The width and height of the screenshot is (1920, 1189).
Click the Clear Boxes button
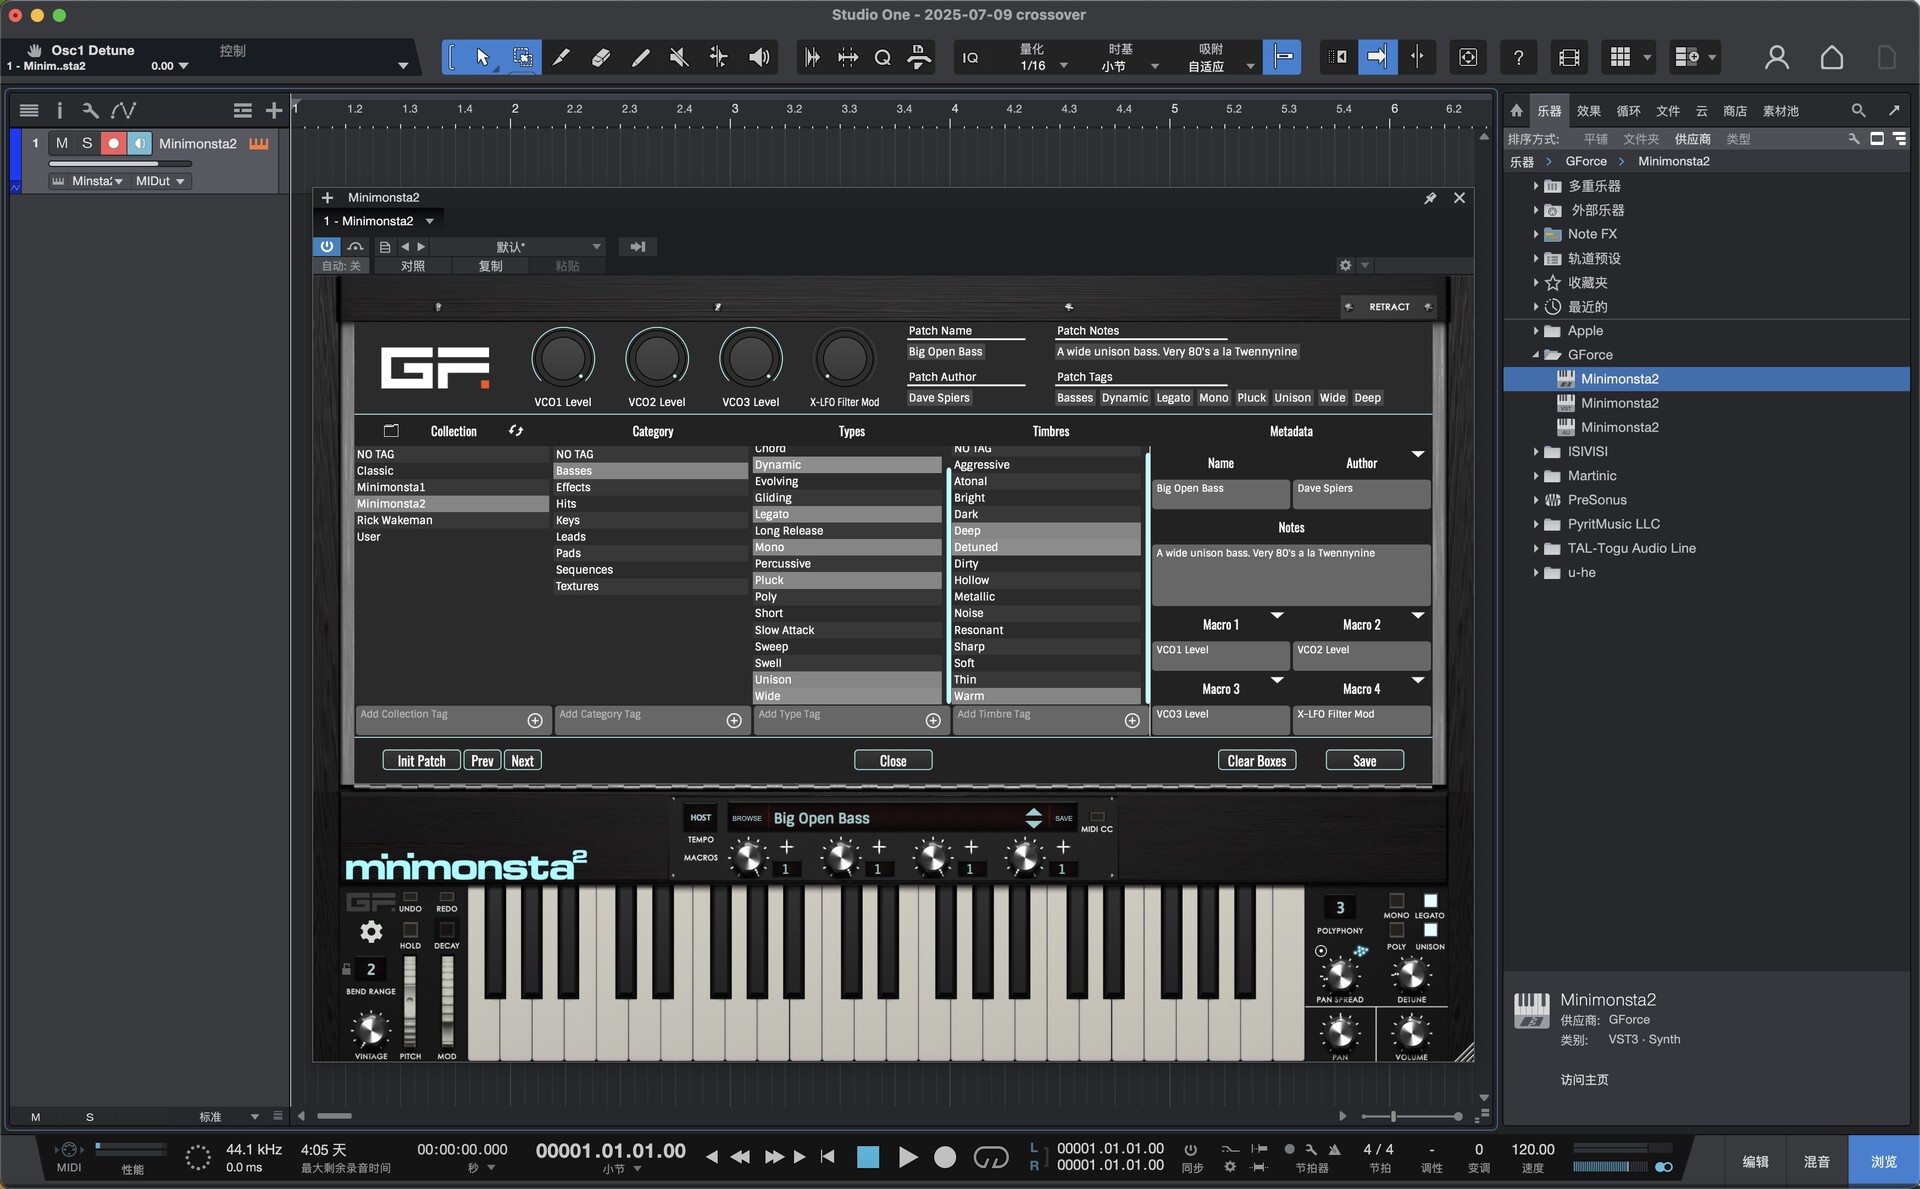tap(1257, 761)
